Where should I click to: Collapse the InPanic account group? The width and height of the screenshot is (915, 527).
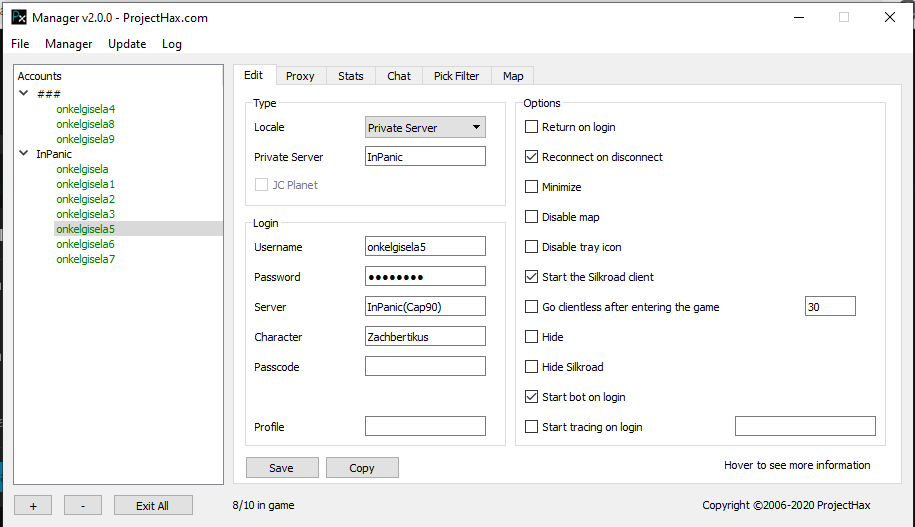pos(24,154)
